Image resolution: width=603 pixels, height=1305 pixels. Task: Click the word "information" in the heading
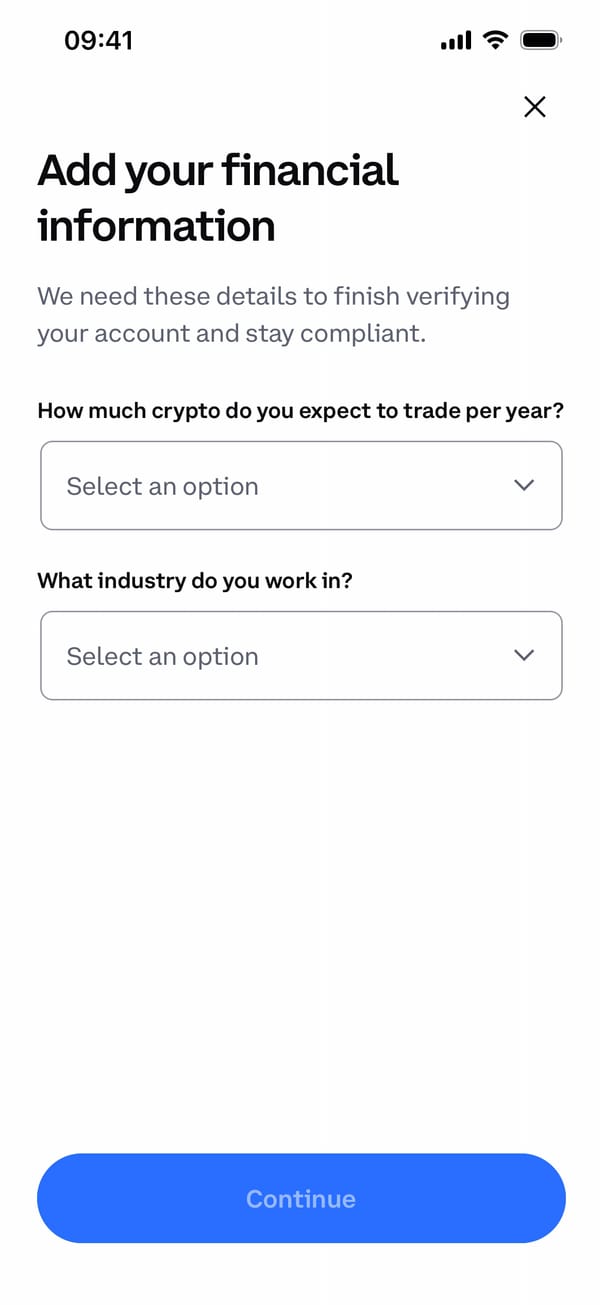pos(156,226)
